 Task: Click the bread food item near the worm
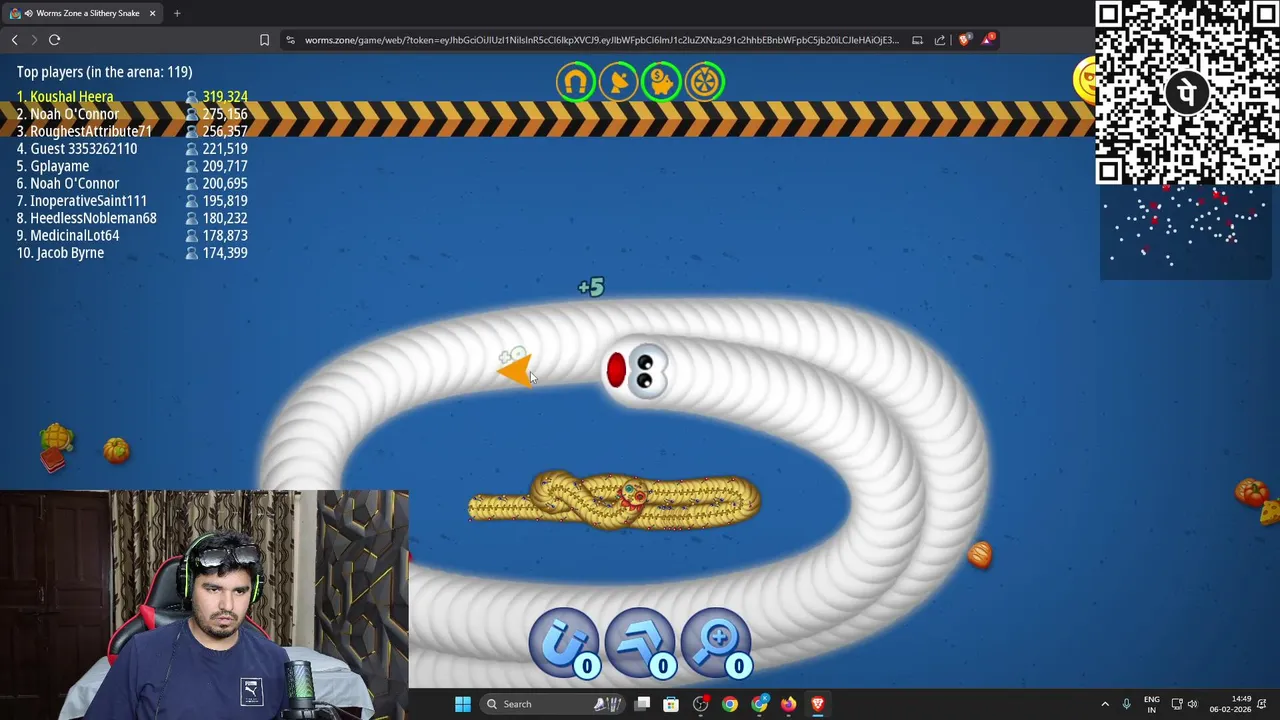pyautogui.click(x=980, y=555)
